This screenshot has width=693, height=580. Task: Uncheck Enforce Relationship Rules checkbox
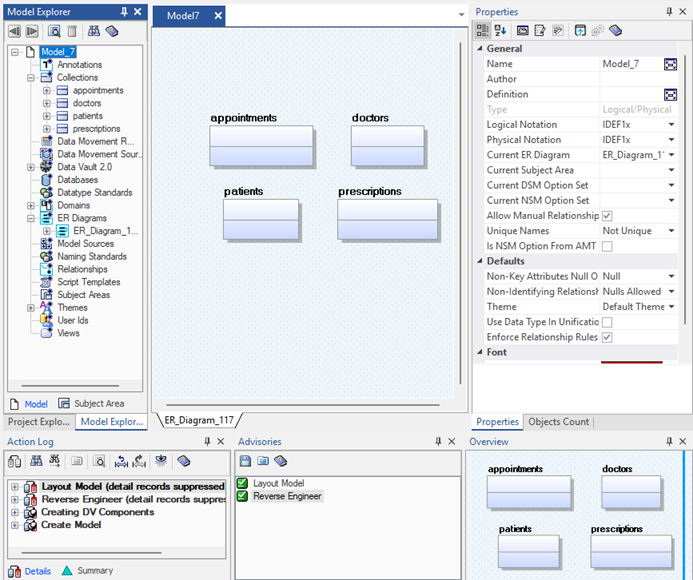click(607, 337)
